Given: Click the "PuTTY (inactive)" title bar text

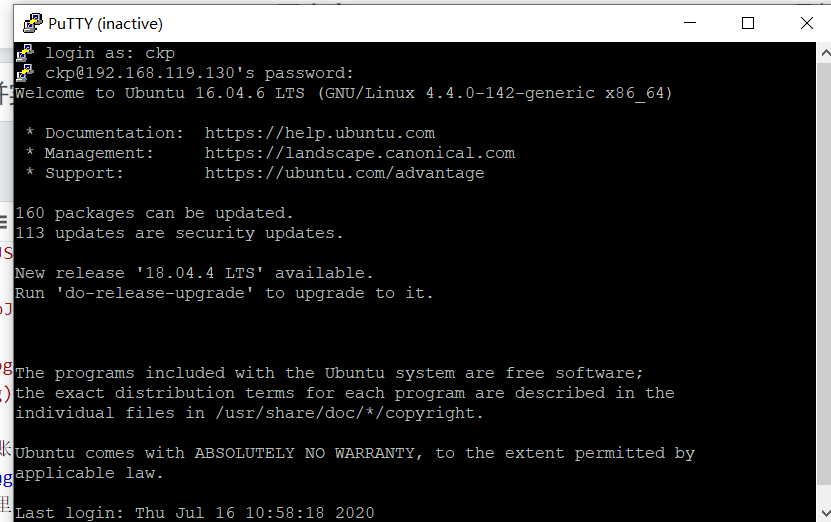Looking at the screenshot, I should point(105,24).
